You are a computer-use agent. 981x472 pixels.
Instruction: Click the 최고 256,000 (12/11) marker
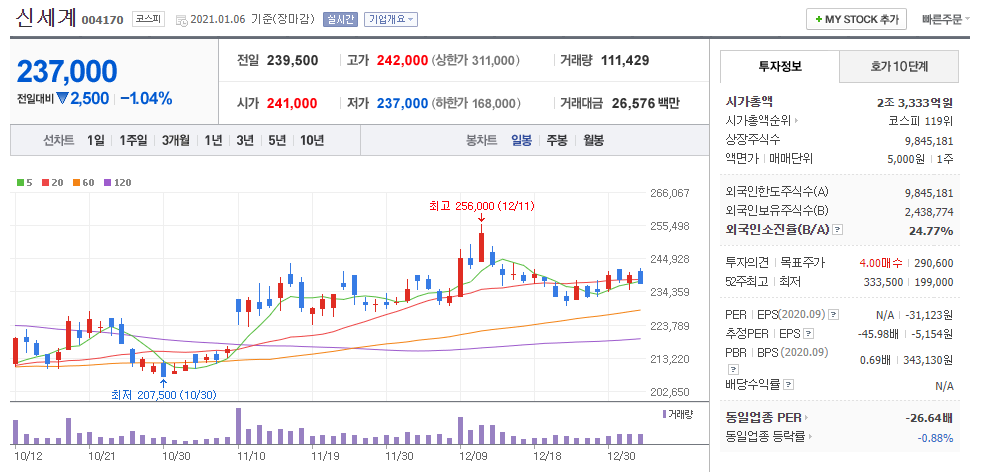tap(482, 205)
